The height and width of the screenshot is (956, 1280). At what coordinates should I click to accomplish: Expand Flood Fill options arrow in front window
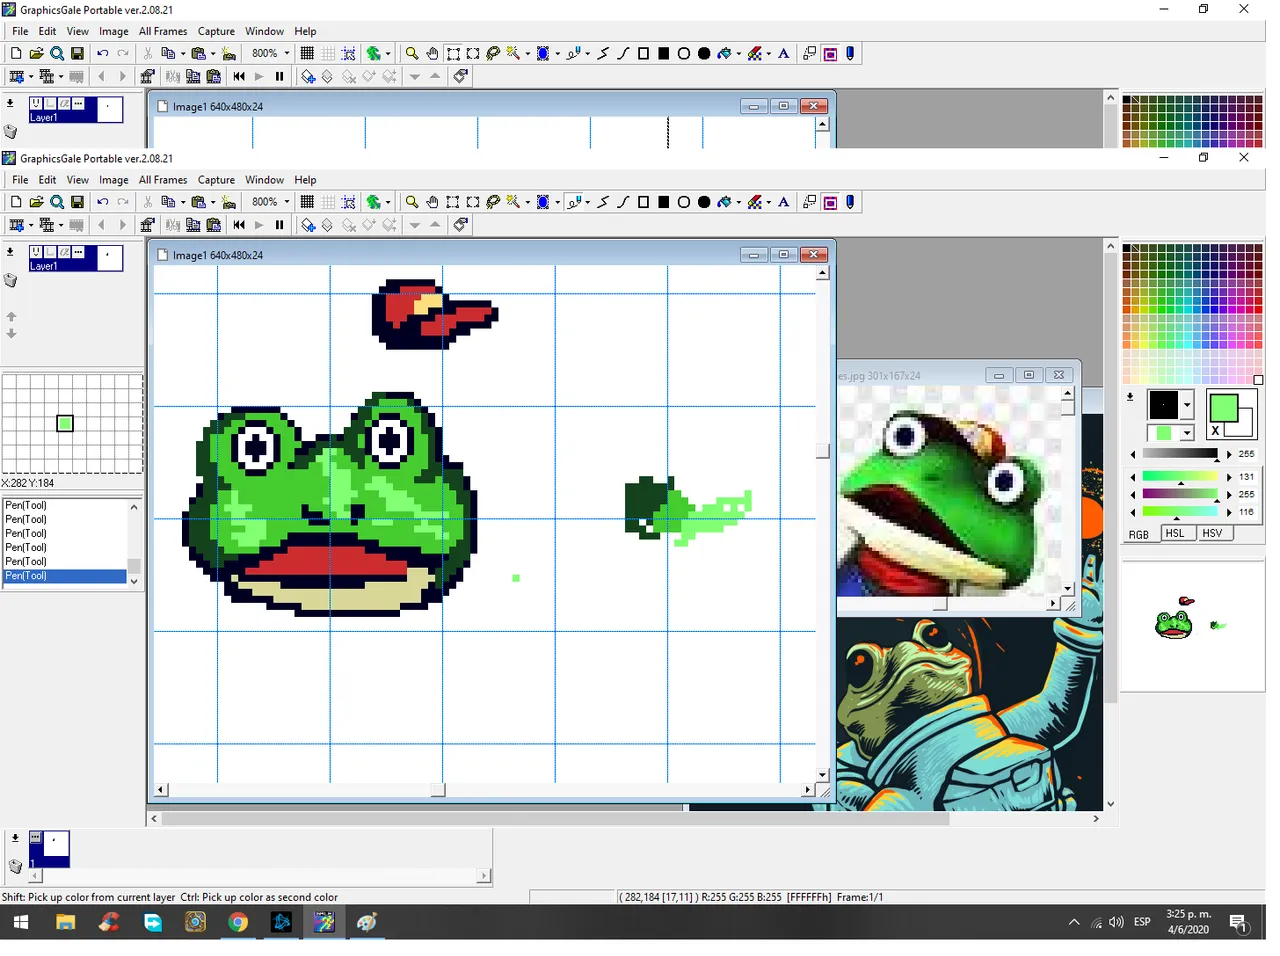click(x=739, y=202)
